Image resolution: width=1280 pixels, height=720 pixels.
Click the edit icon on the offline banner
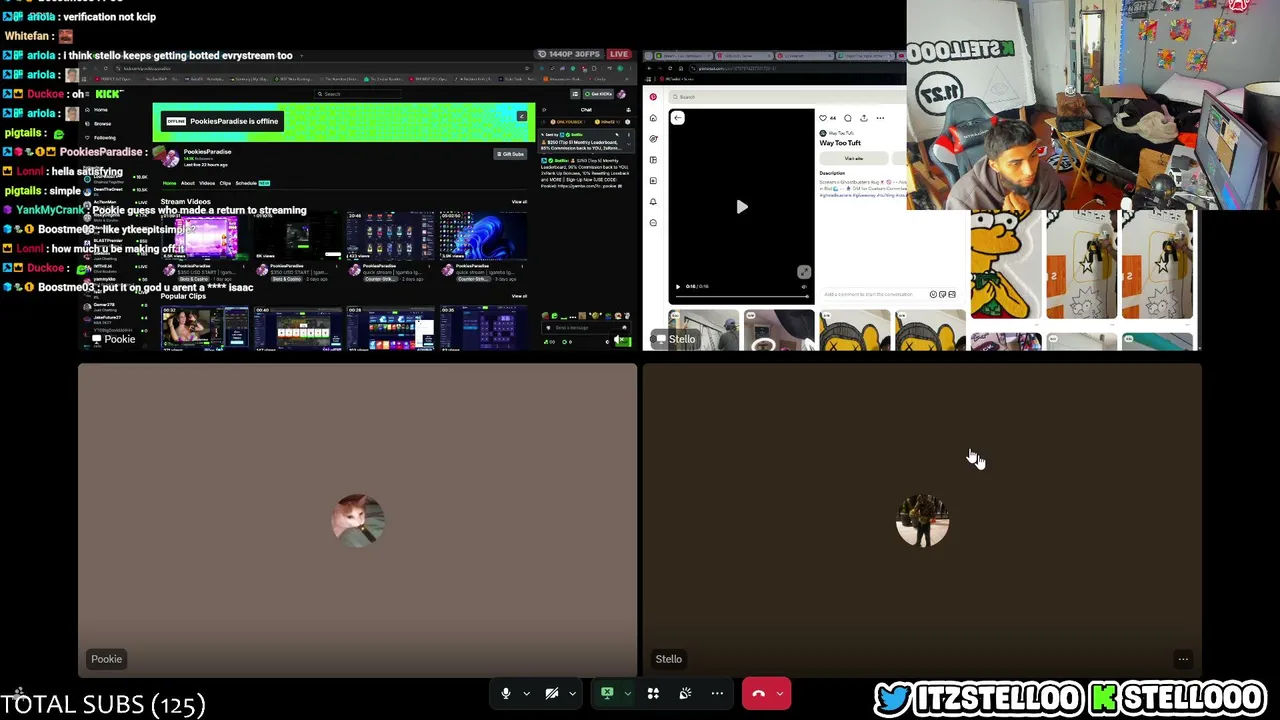(x=521, y=116)
